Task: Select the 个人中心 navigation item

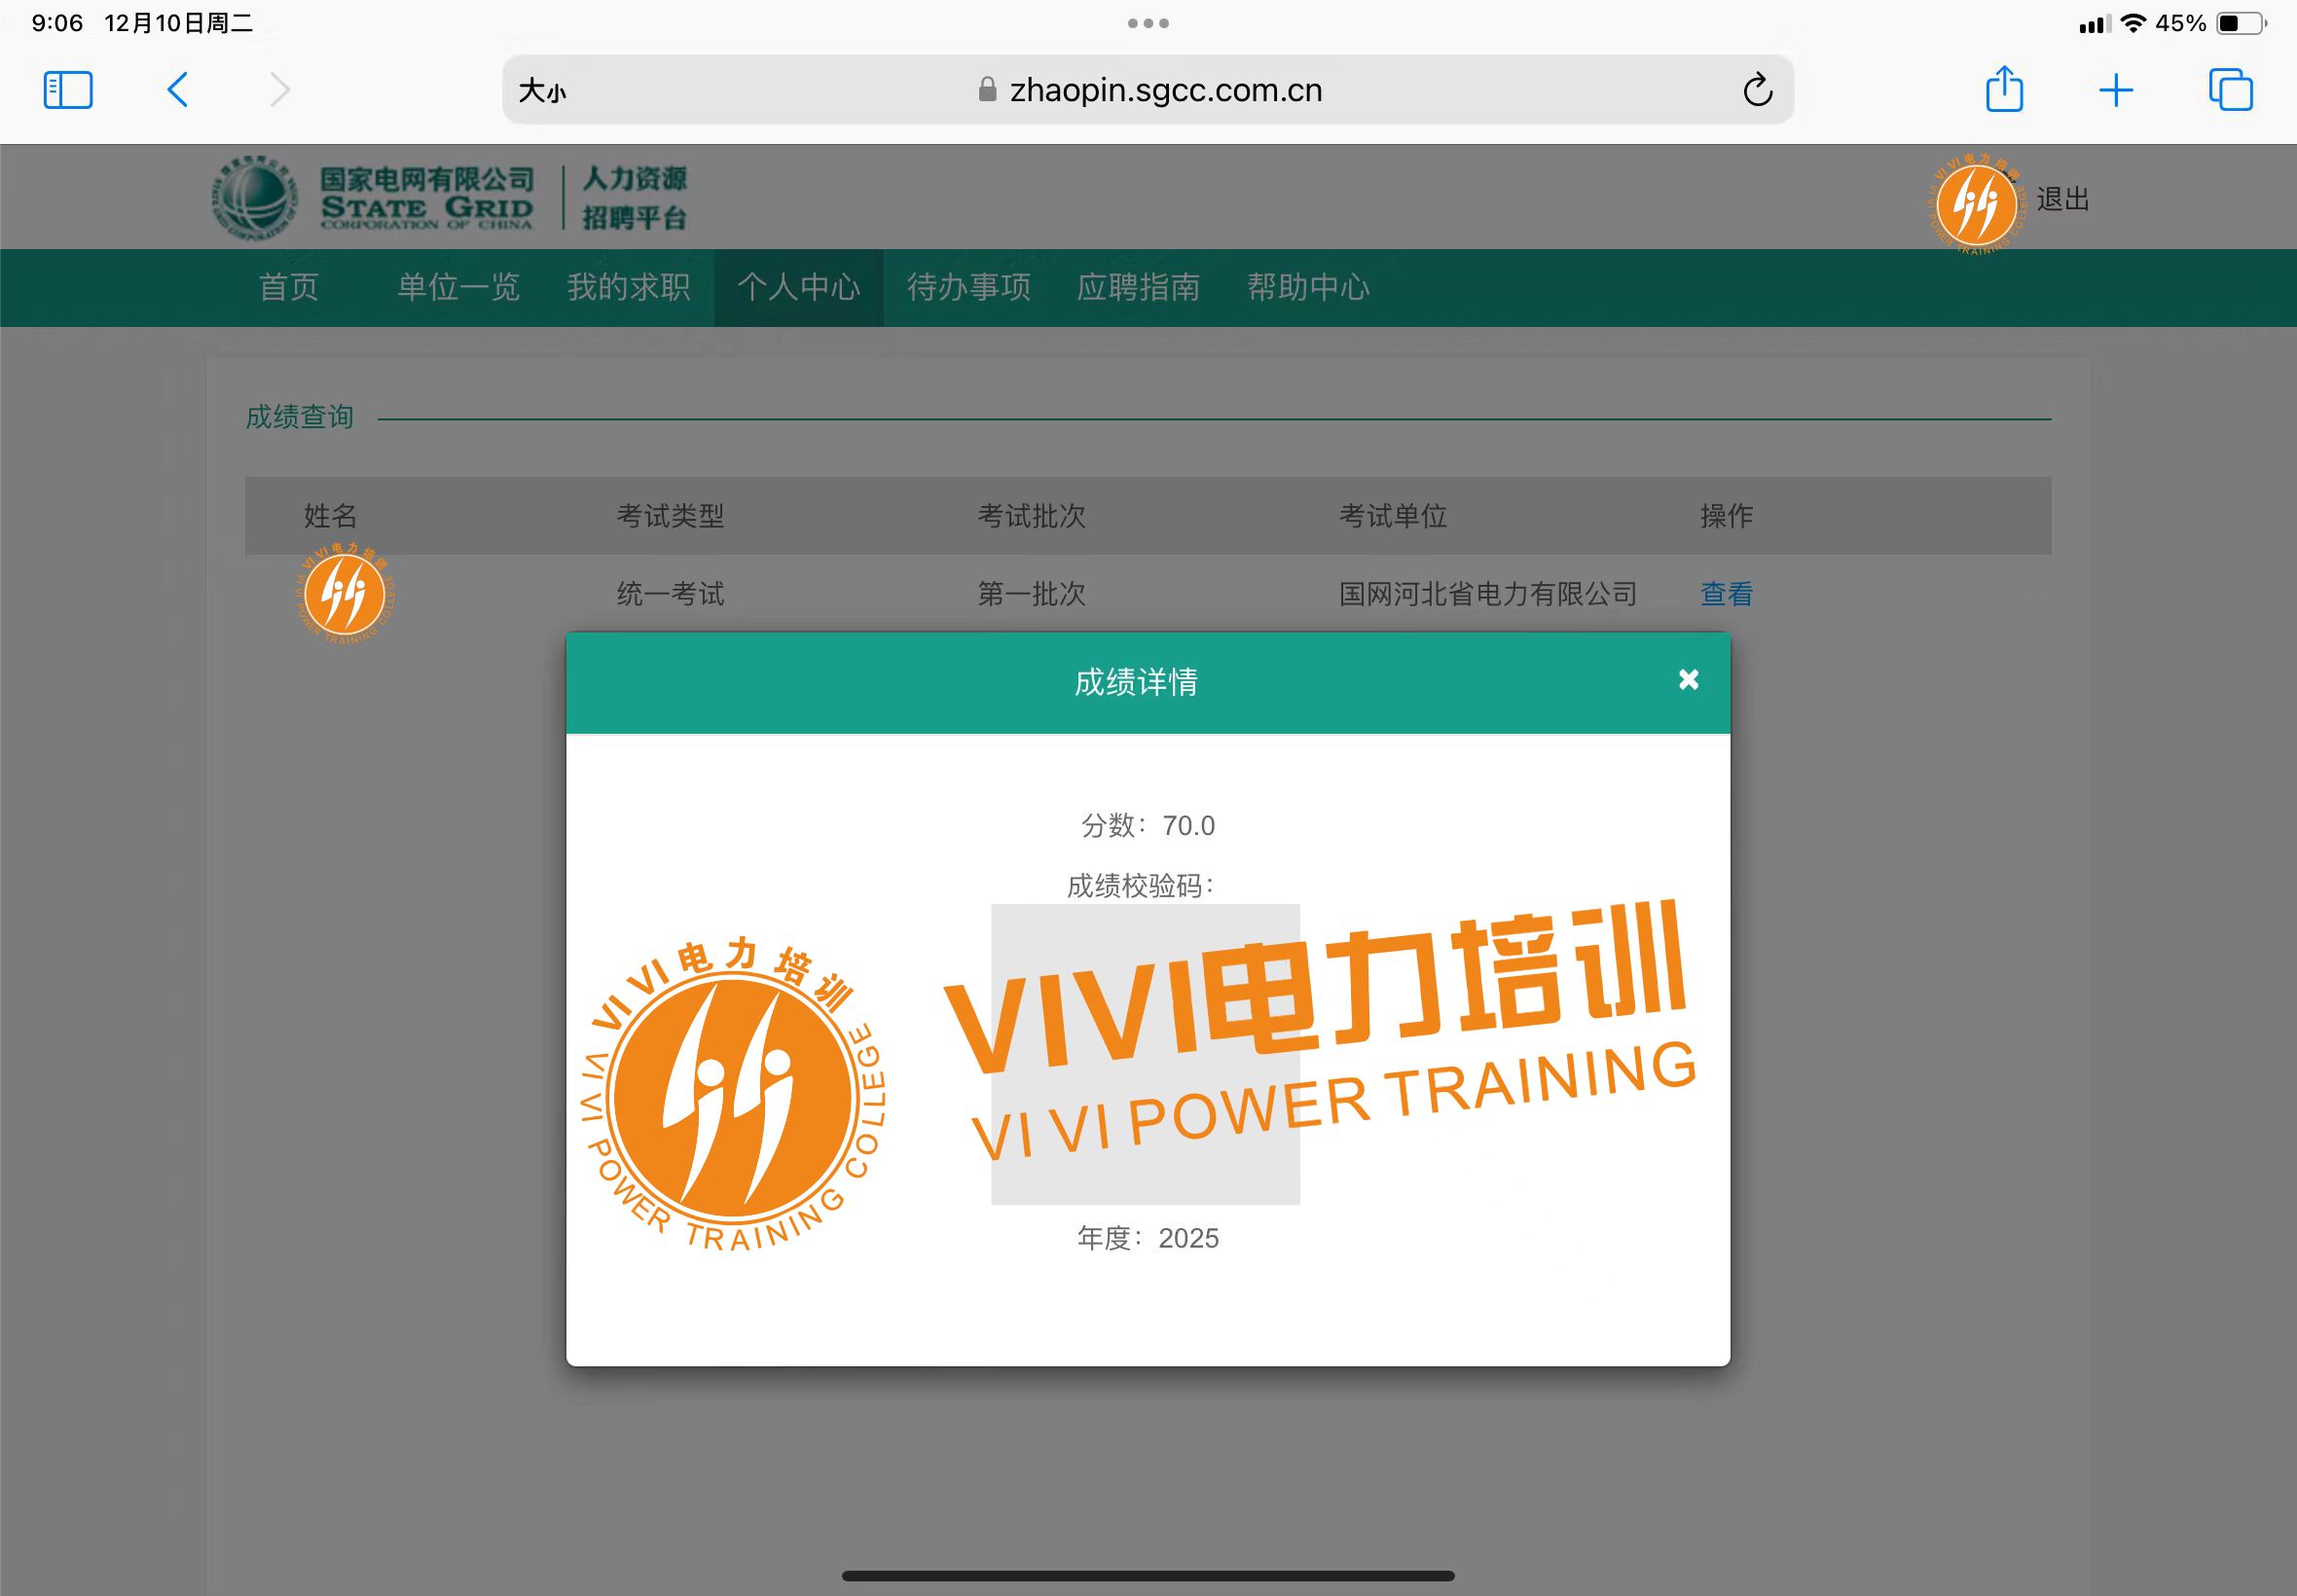Action: [798, 287]
